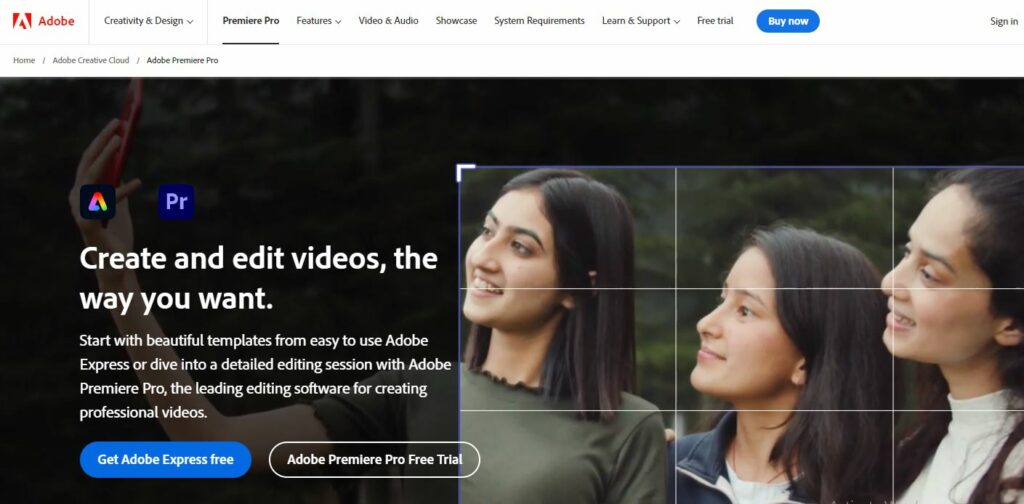Go to System Requirements

click(x=539, y=21)
